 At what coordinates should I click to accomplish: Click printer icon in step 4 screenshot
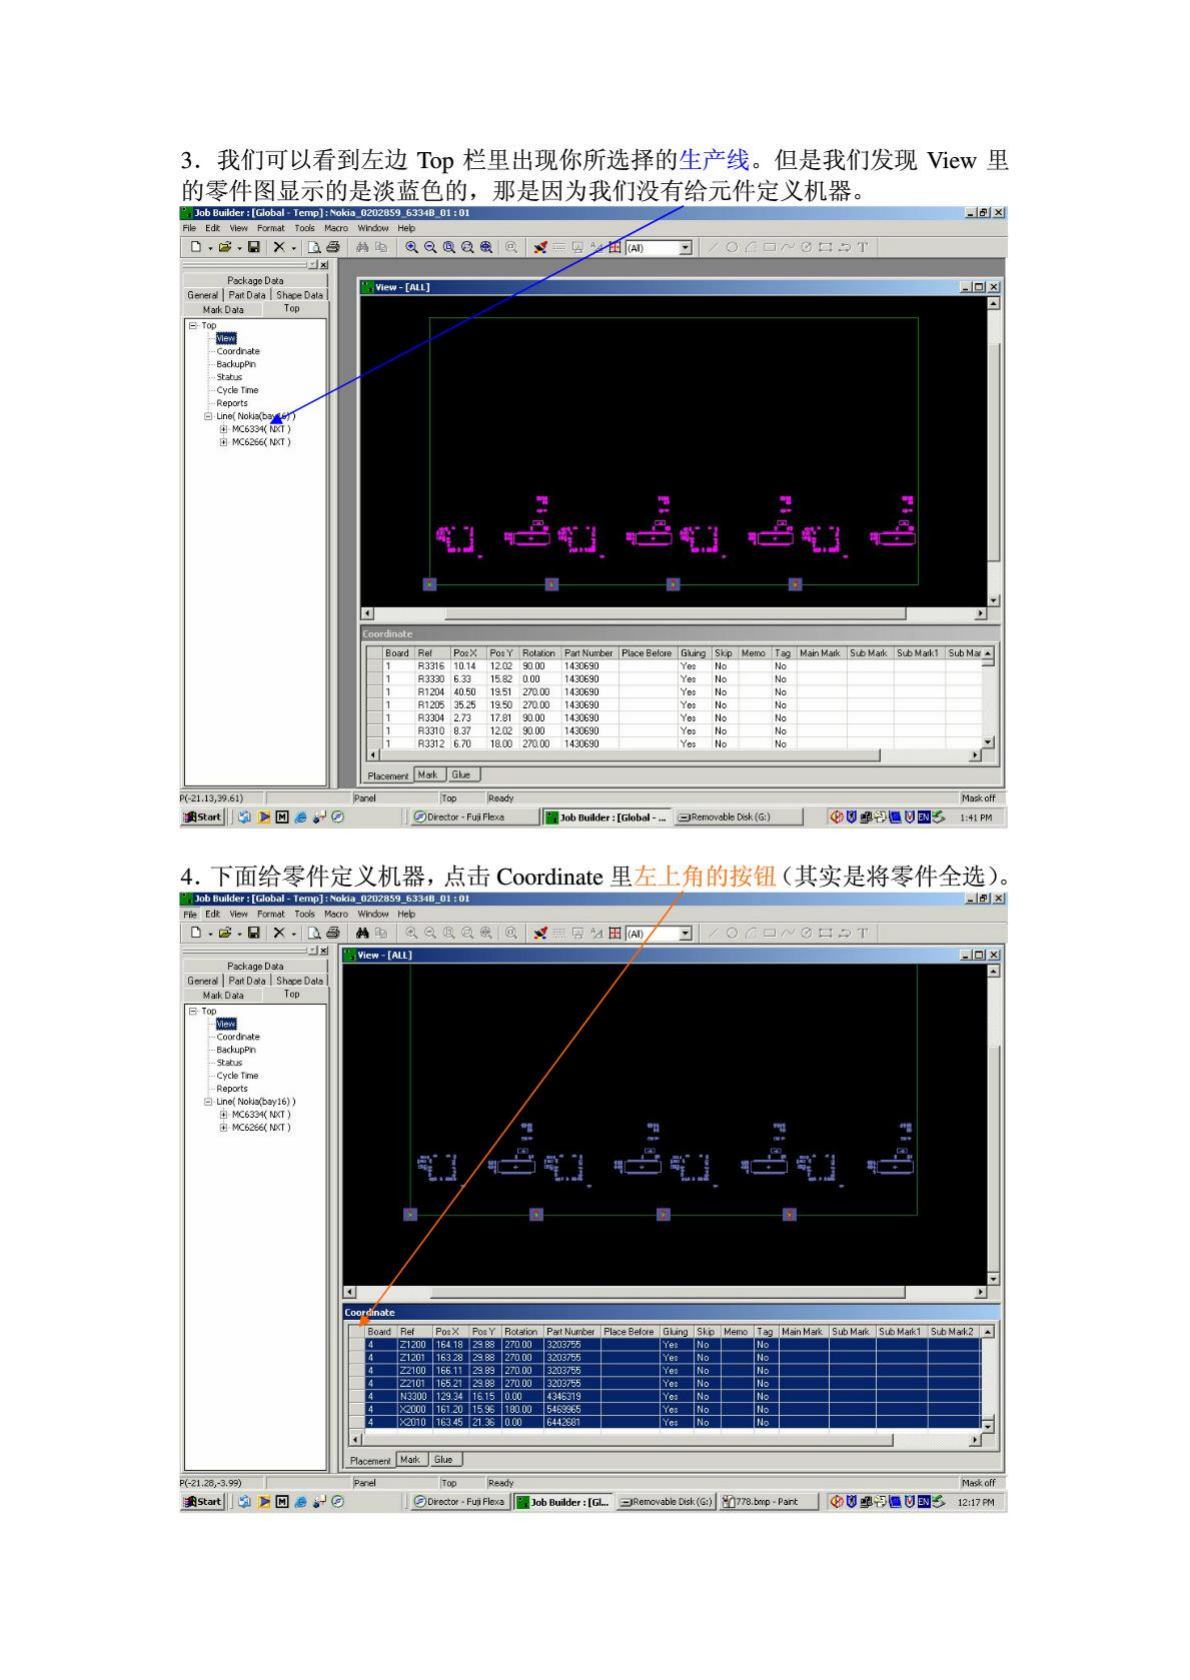333,933
